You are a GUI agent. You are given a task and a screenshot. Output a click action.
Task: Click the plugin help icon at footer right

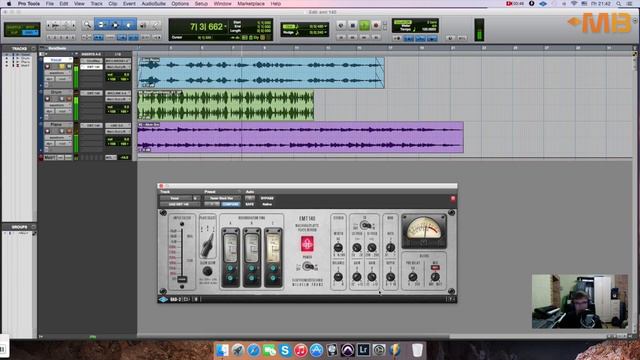(451, 299)
